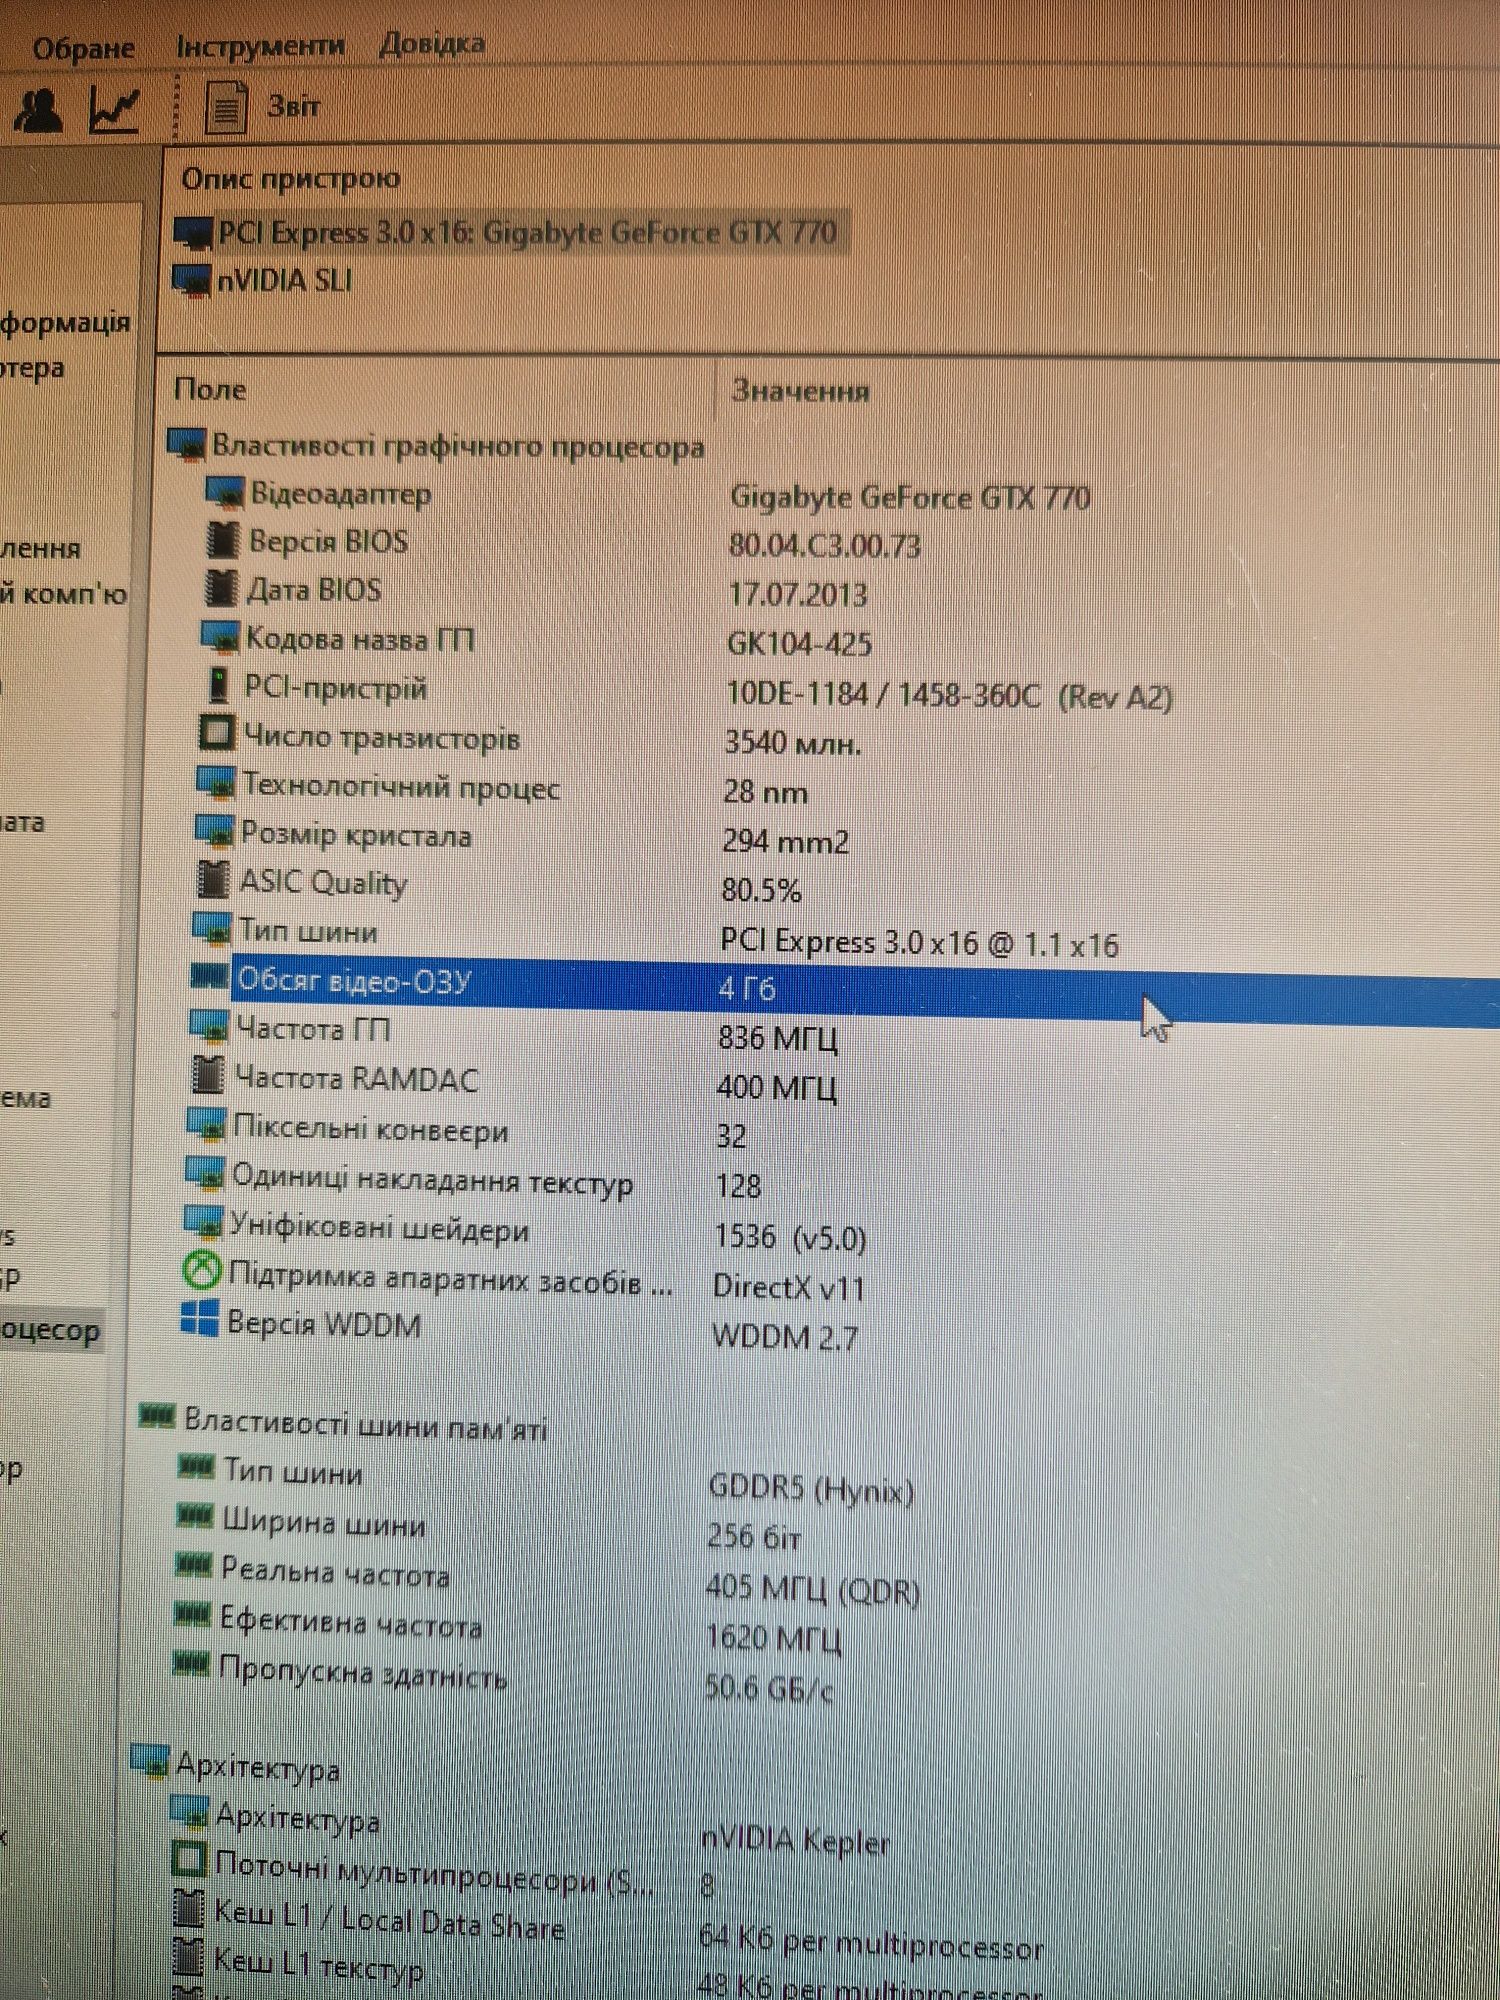
Task: Click the Реальна частота memory icon
Action: [193, 1564]
